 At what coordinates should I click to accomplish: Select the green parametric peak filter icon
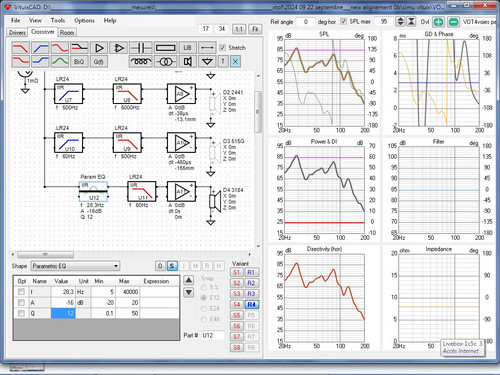coord(60,61)
